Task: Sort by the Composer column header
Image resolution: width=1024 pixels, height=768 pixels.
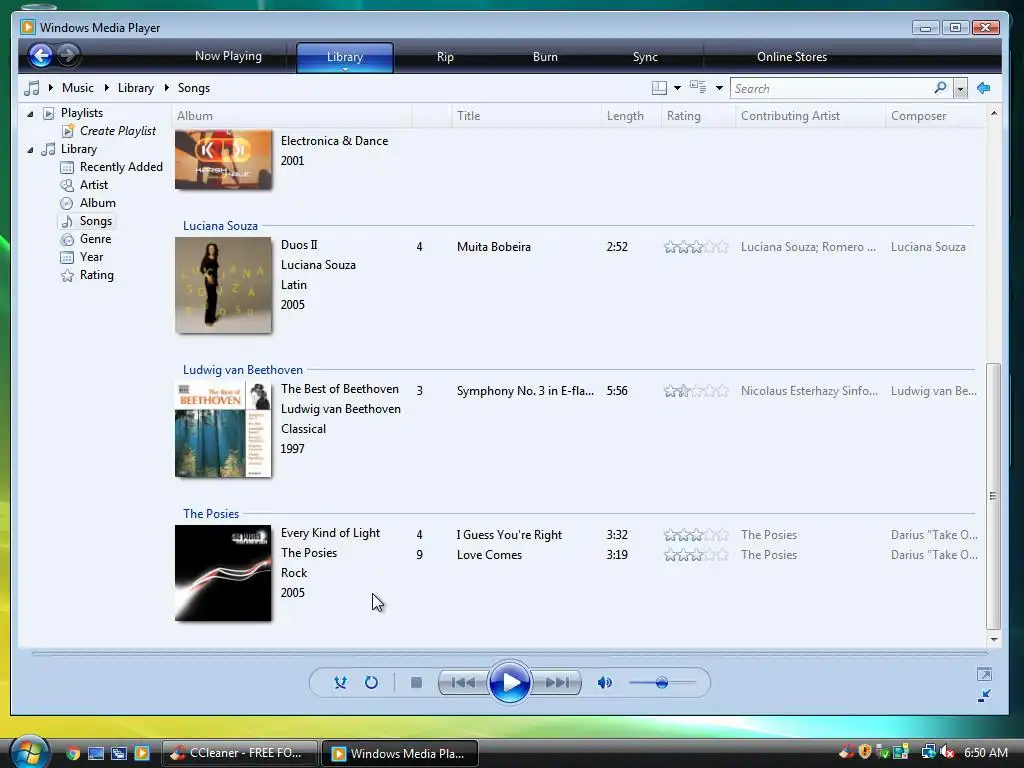Action: coord(935,116)
